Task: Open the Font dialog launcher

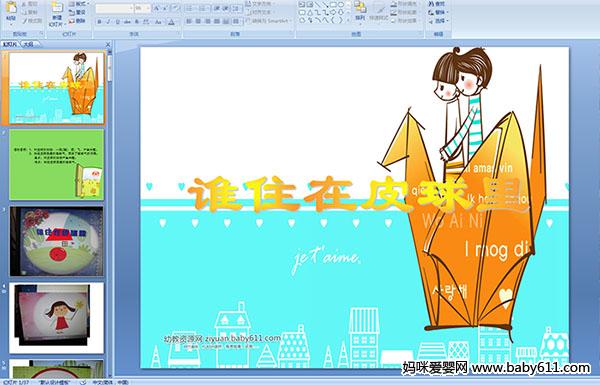Action: click(x=179, y=34)
